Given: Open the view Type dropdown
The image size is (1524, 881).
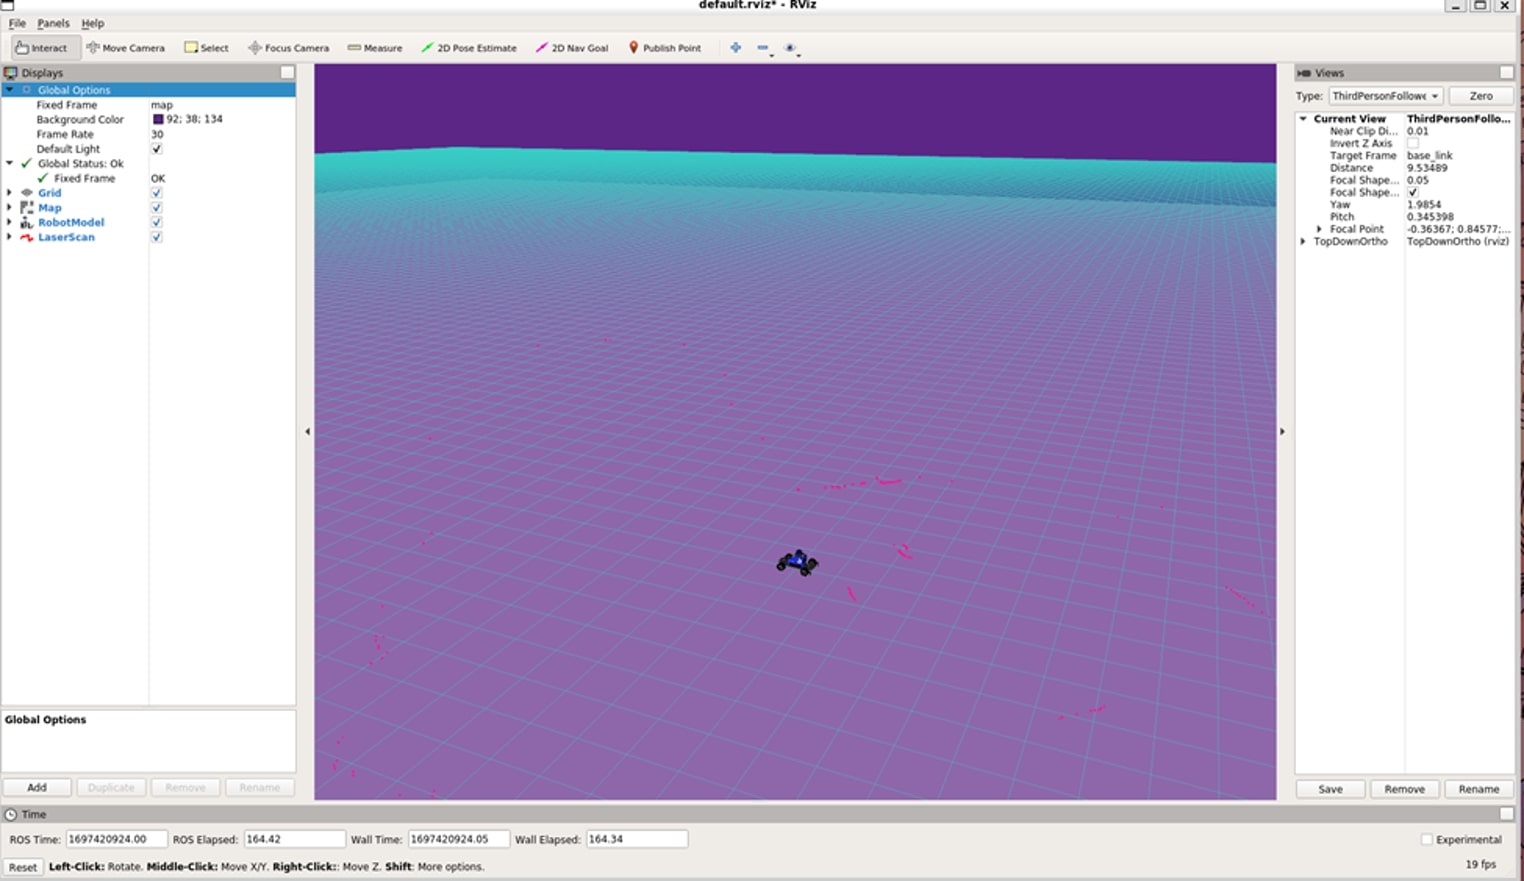Looking at the screenshot, I should coord(1385,96).
